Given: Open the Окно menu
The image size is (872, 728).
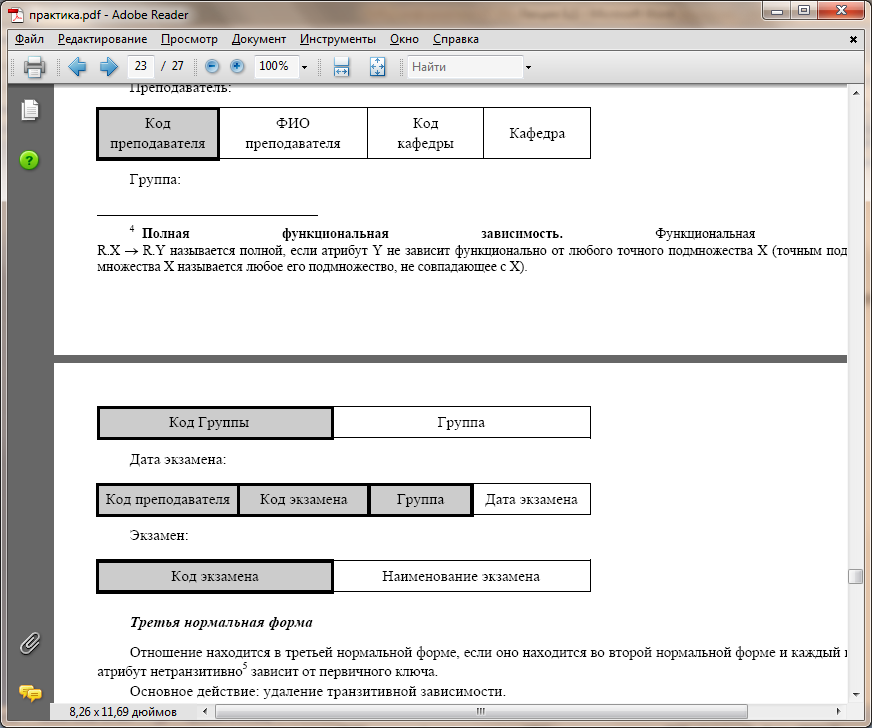Looking at the screenshot, I should pyautogui.click(x=404, y=39).
